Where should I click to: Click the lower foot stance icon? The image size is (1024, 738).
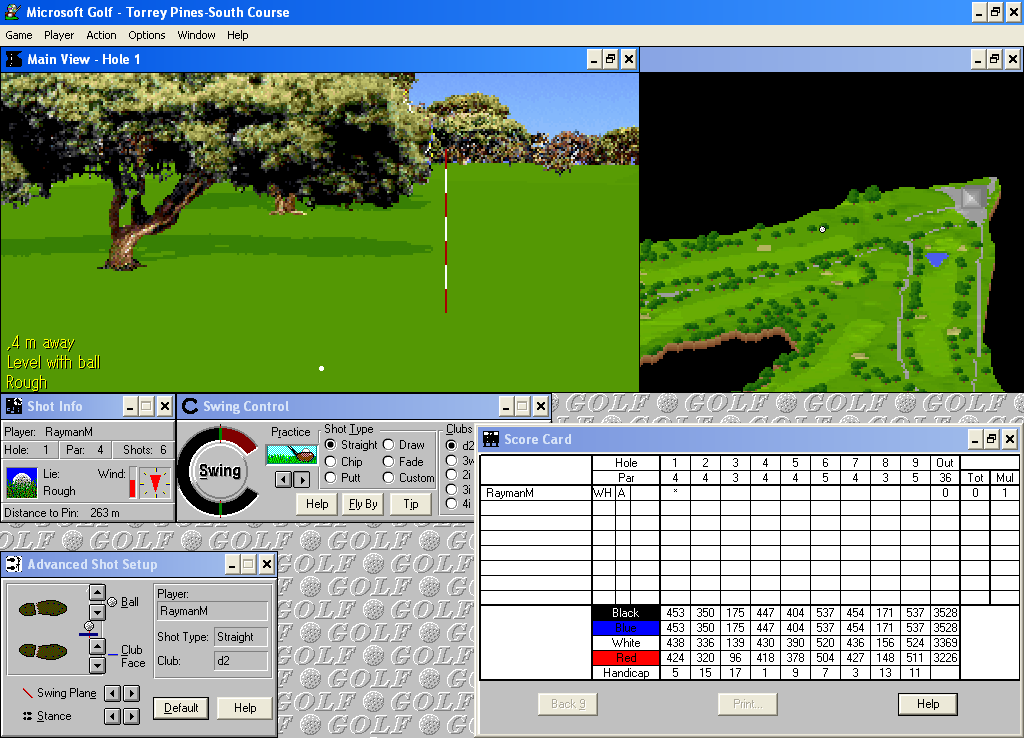pyautogui.click(x=43, y=651)
